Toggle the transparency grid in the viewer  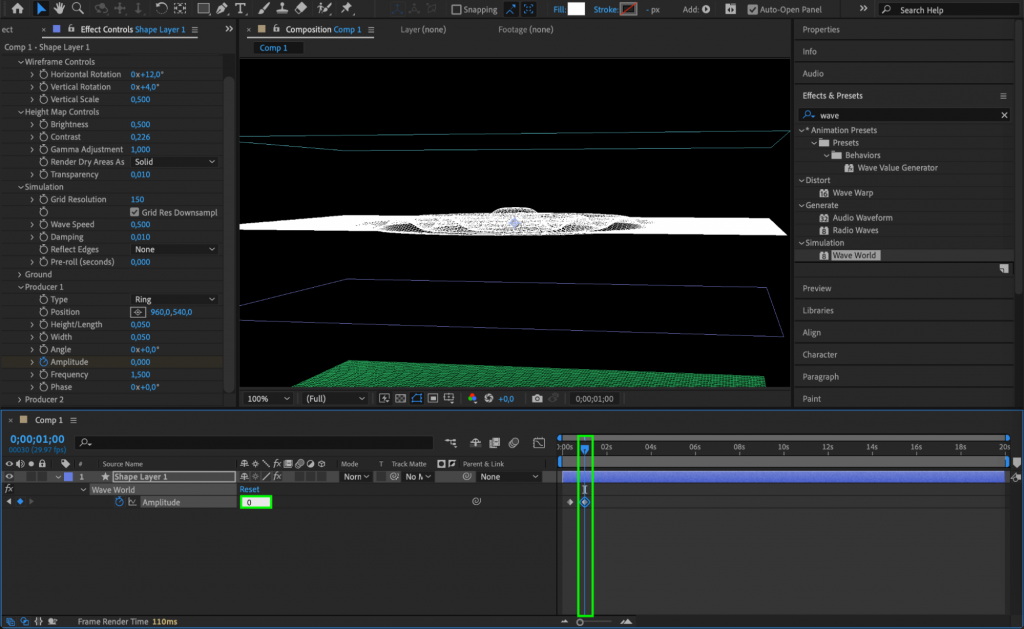point(400,397)
